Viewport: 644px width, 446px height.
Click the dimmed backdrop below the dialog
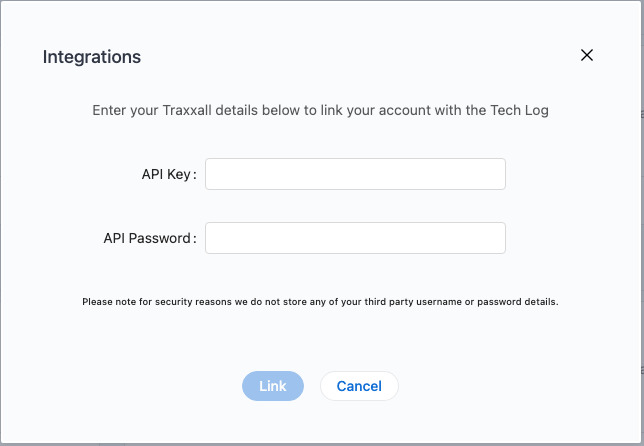pos(320,443)
